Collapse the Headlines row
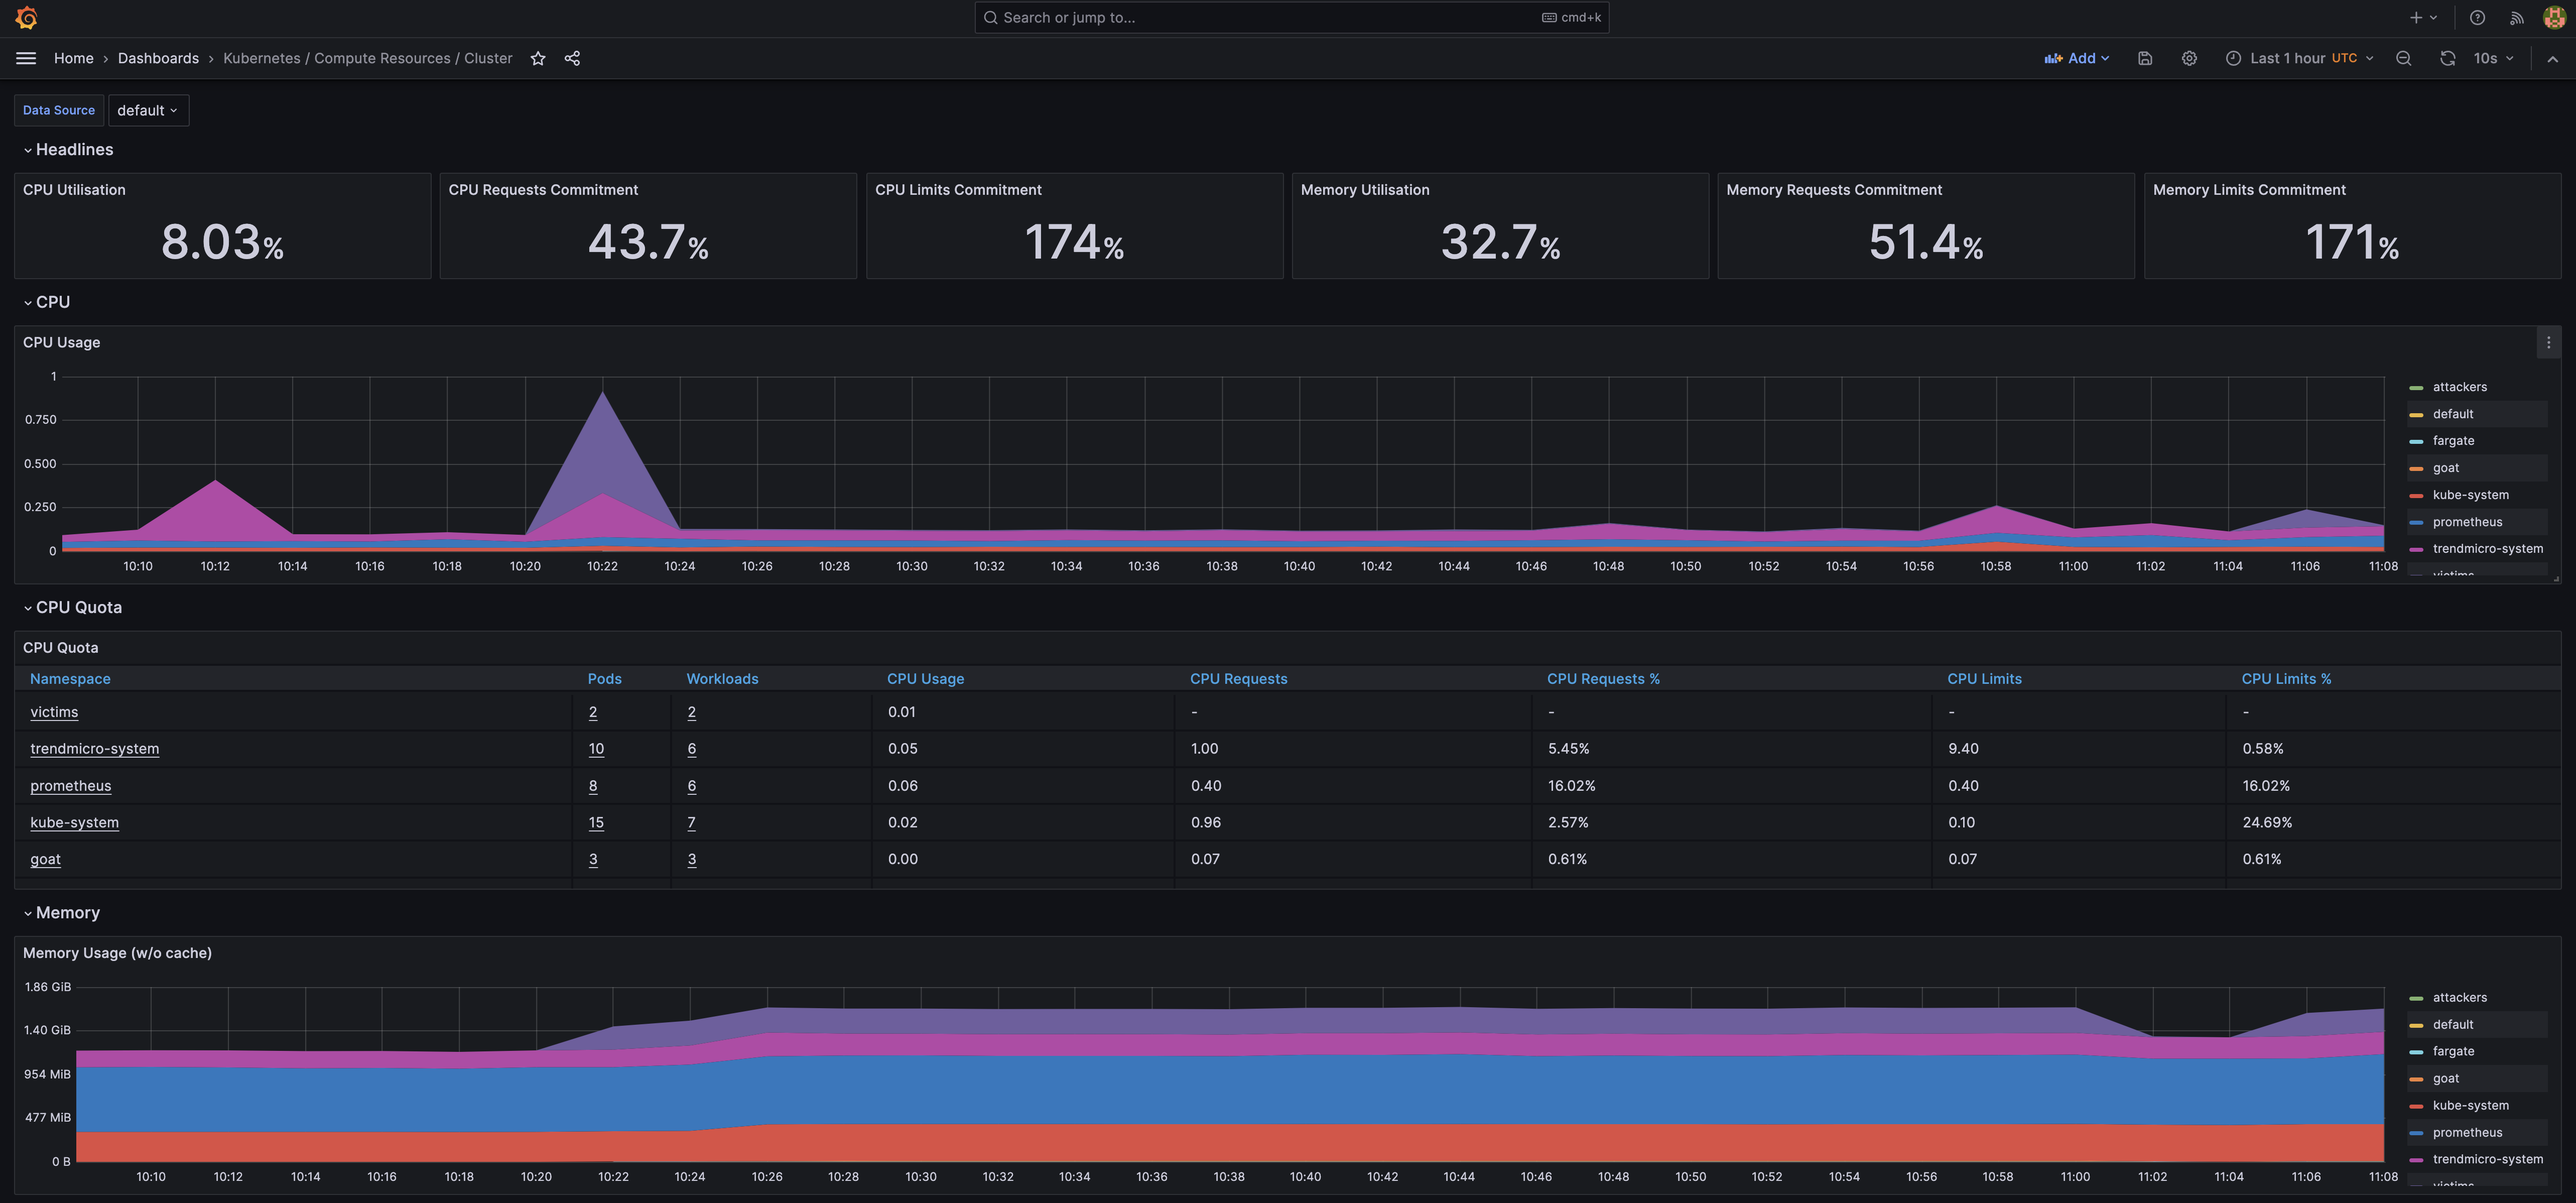The width and height of the screenshot is (2576, 1203). point(68,149)
